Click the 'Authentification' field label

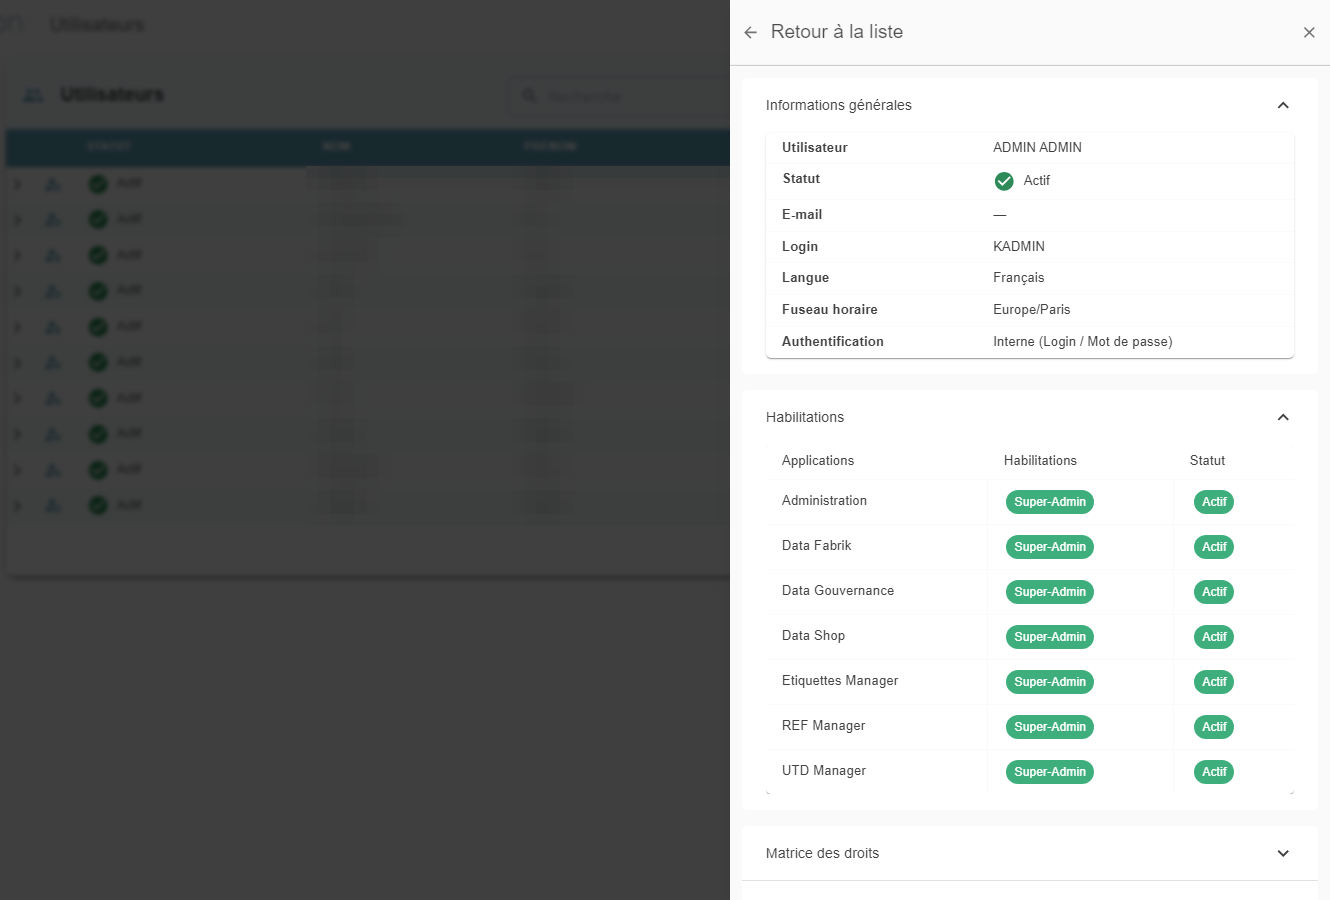pyautogui.click(x=833, y=342)
